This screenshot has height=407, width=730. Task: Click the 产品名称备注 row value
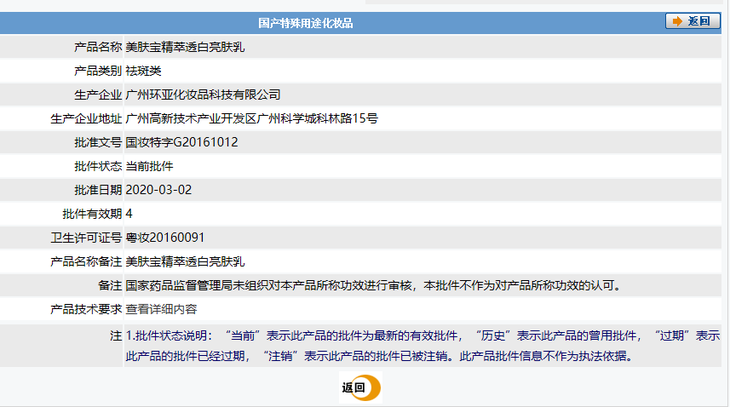185,262
